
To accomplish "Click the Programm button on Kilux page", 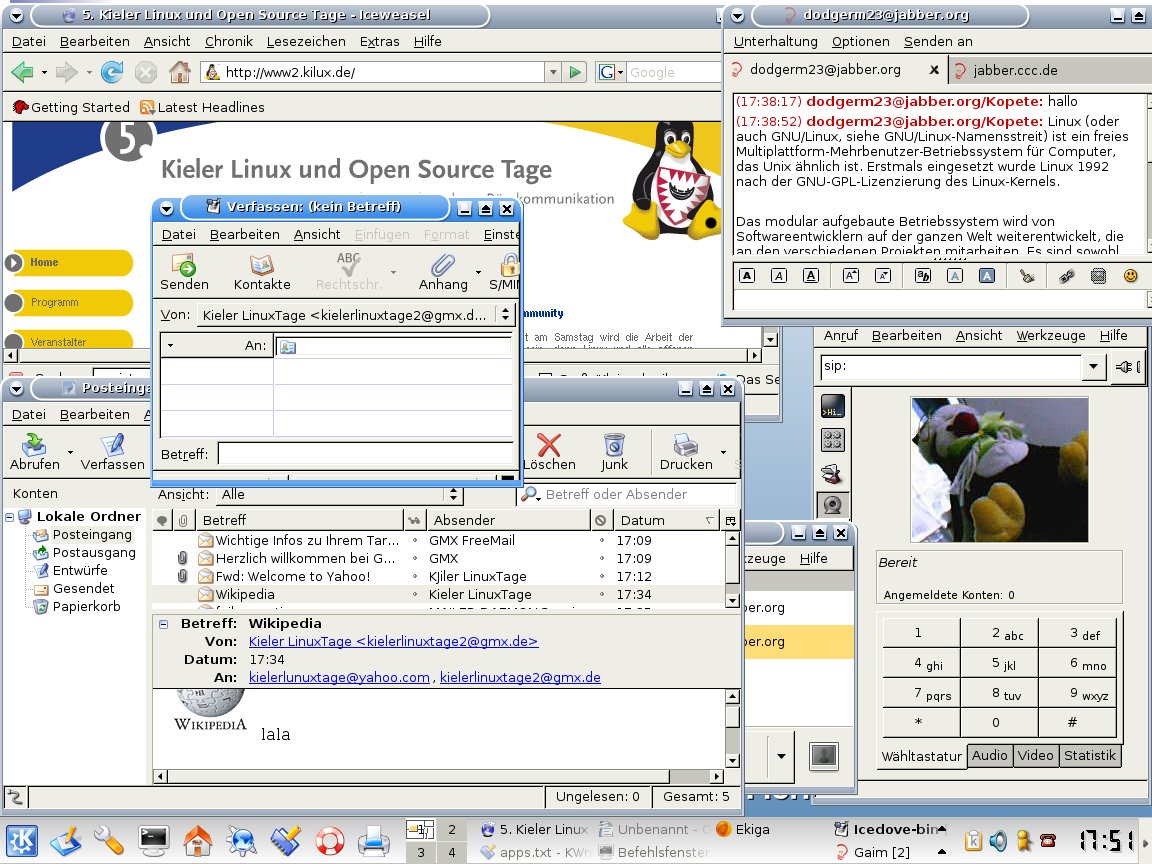I will pos(70,302).
